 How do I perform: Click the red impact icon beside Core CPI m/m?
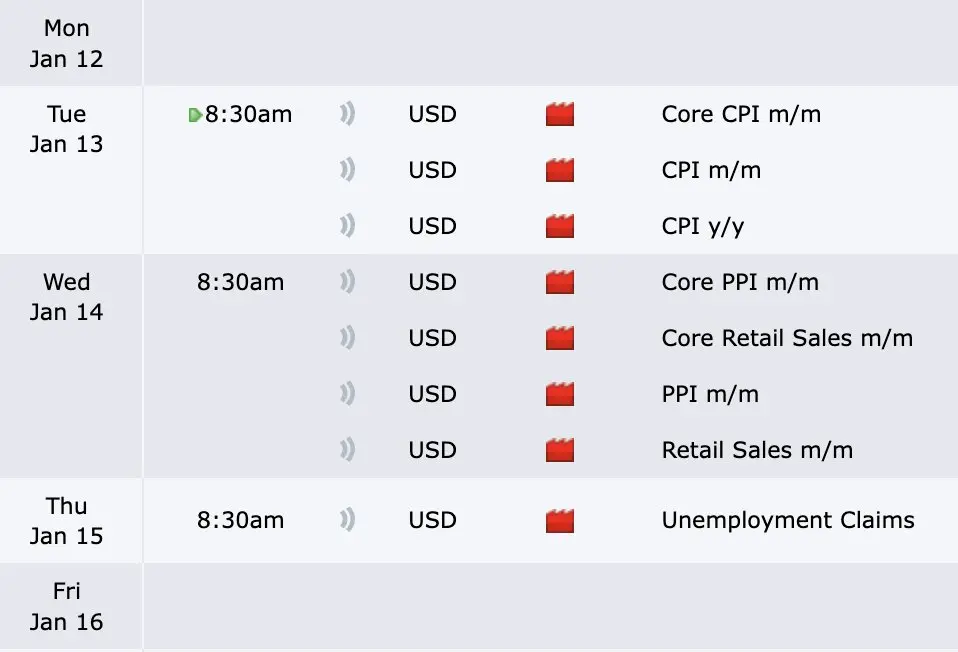560,114
